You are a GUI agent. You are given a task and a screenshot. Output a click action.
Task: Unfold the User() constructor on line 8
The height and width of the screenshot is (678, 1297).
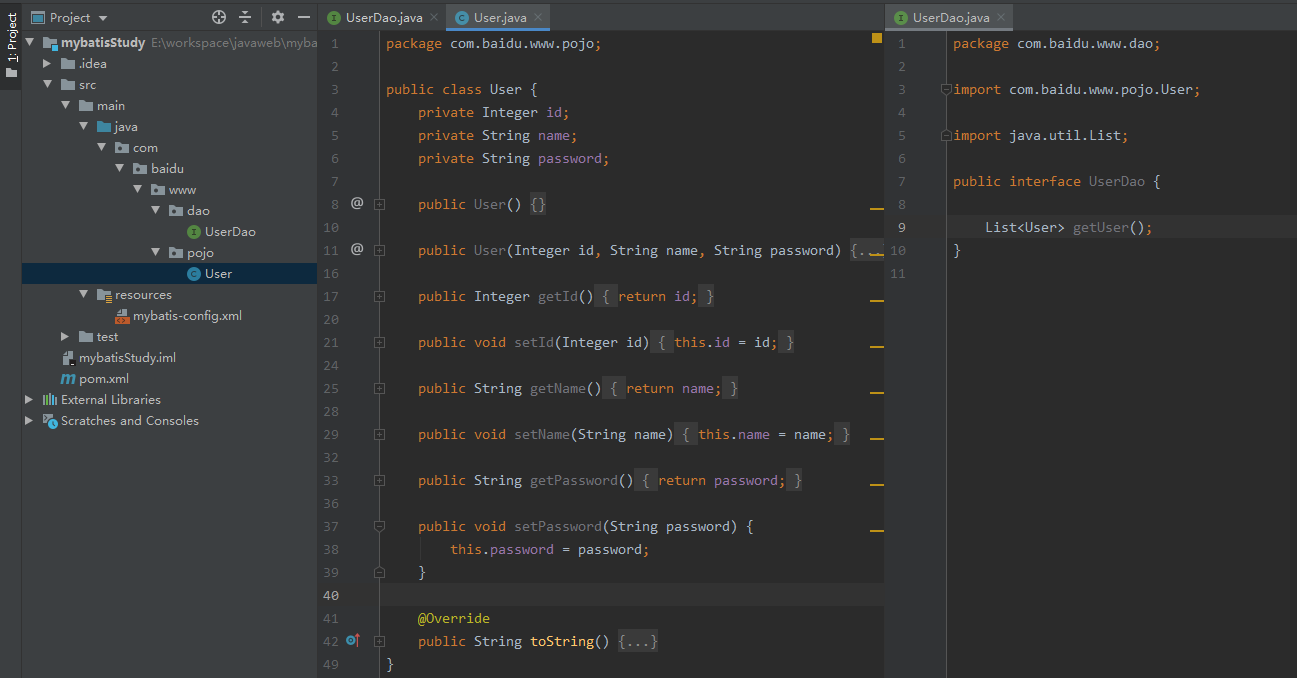point(380,204)
